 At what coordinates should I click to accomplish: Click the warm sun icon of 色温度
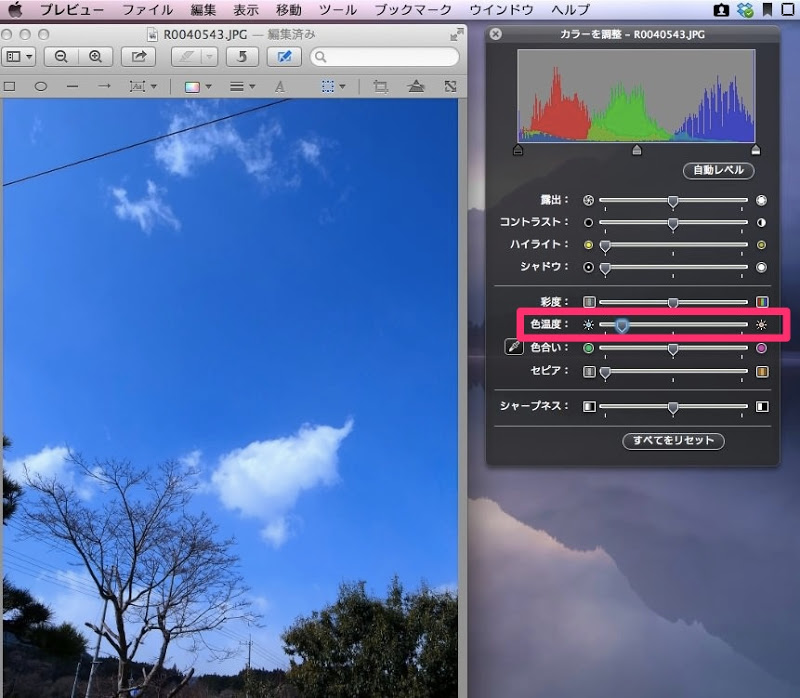coord(761,325)
